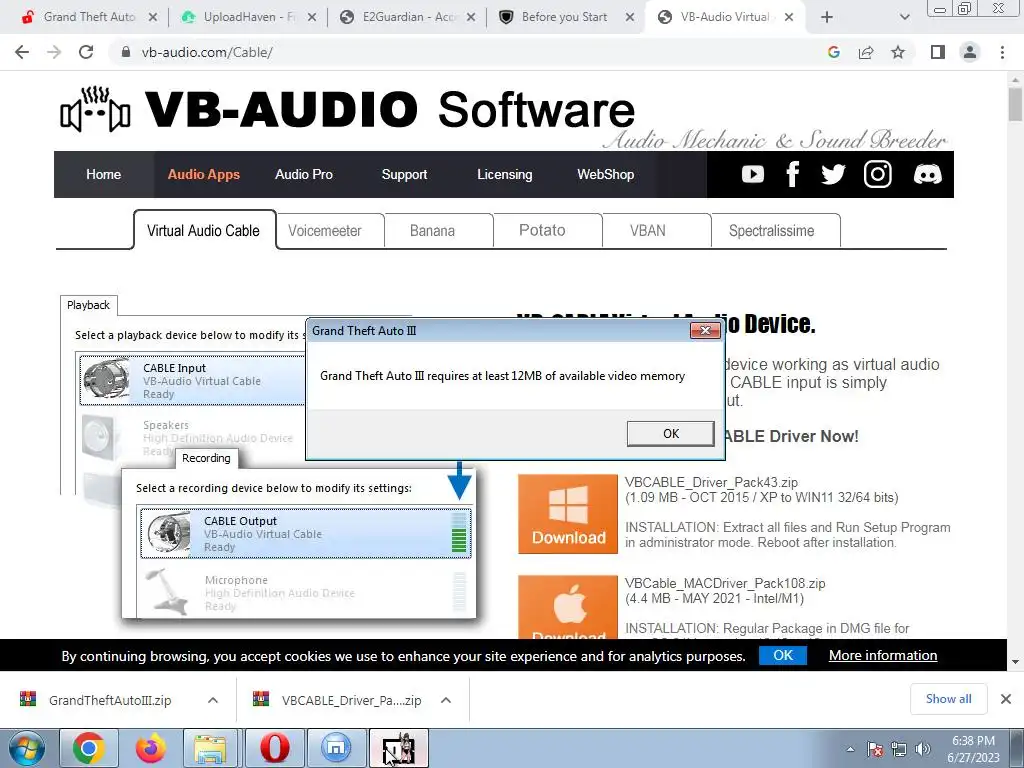Open the VB-Audio Facebook page icon
This screenshot has height=768, width=1024.
click(792, 174)
